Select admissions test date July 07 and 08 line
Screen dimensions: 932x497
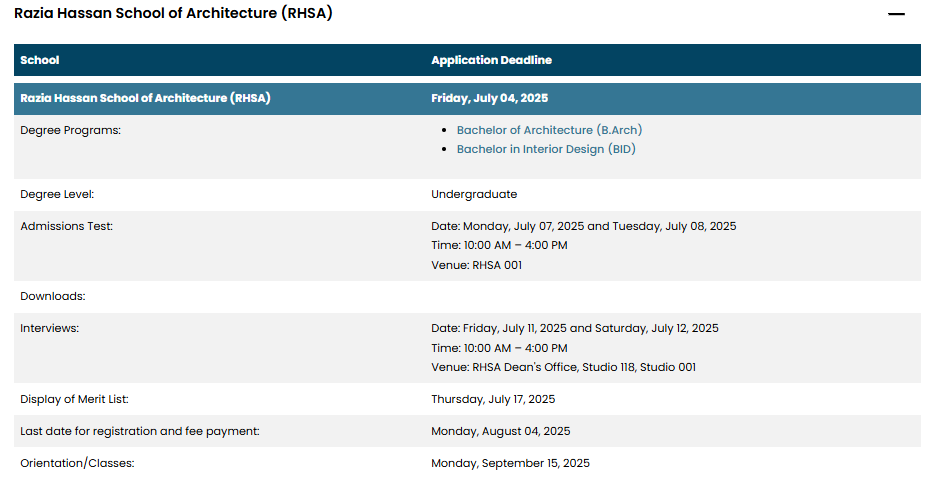584,227
